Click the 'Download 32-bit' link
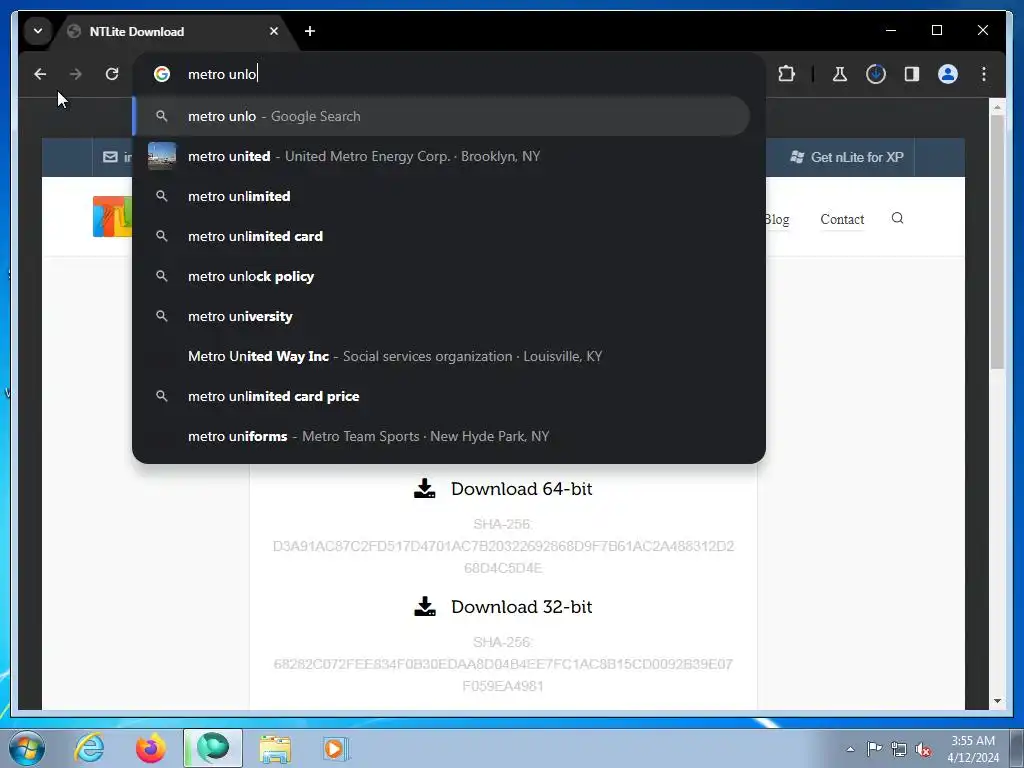 click(x=521, y=607)
